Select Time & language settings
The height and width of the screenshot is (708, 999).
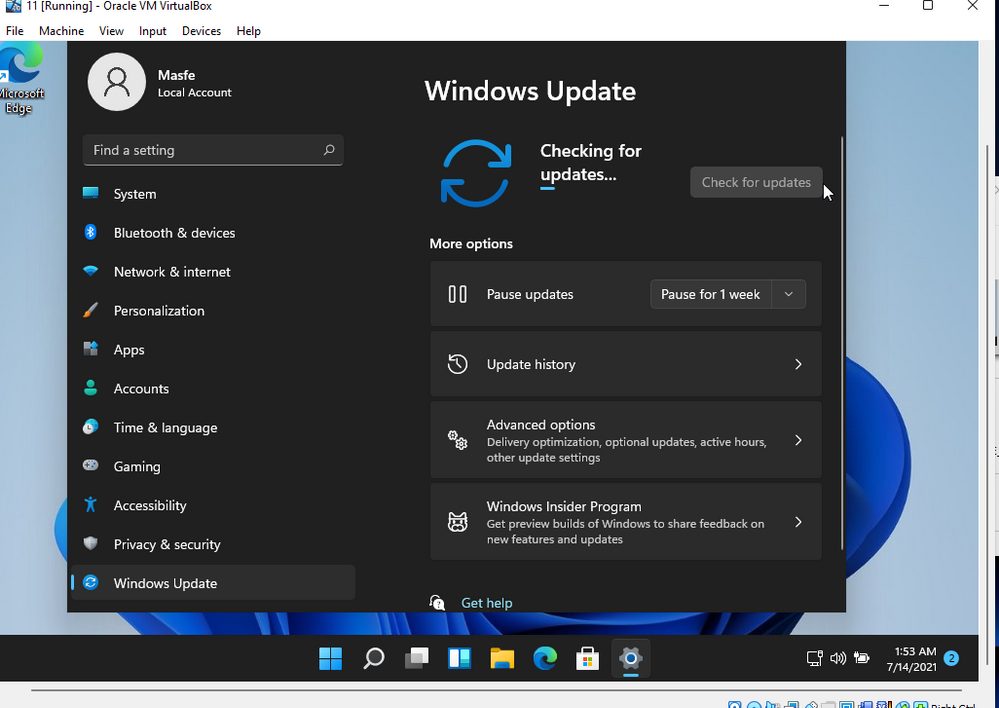pos(165,427)
